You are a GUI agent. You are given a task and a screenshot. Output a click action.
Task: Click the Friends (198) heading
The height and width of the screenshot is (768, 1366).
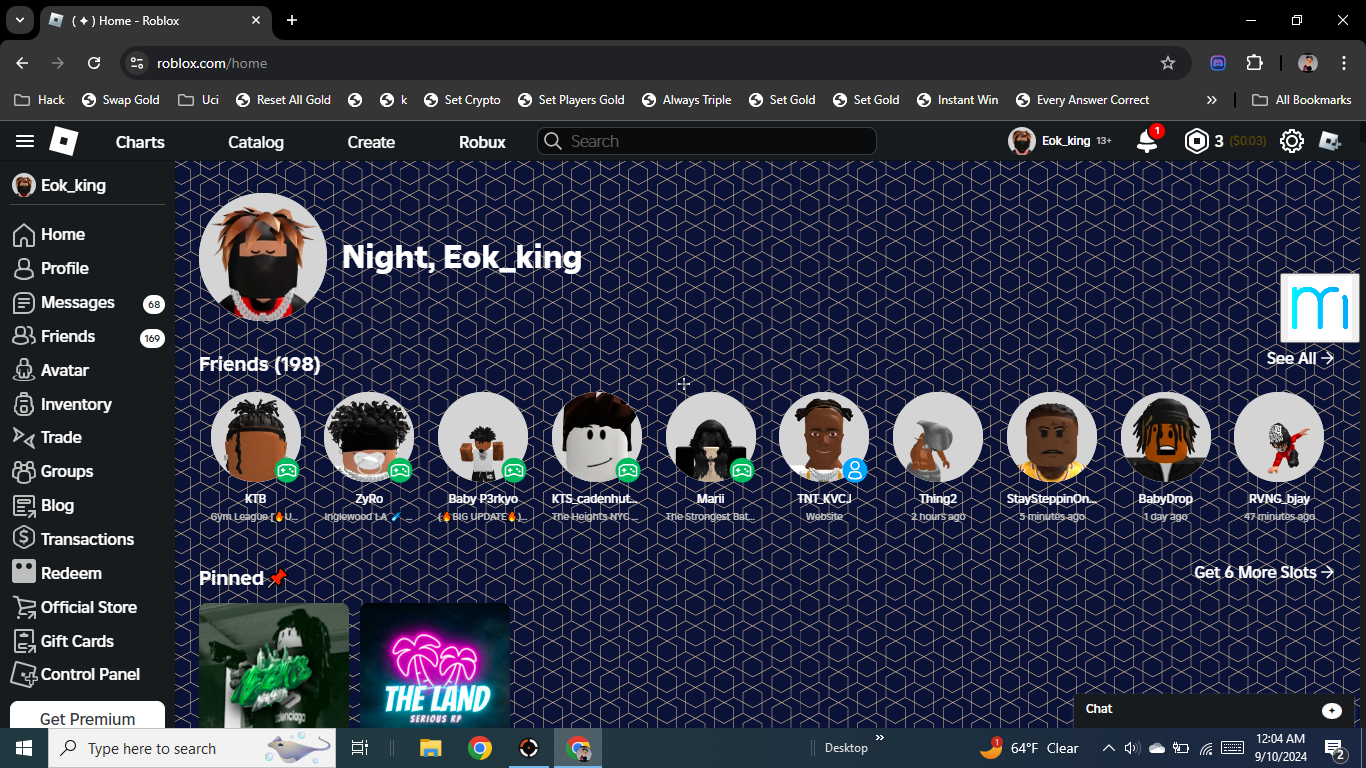260,364
